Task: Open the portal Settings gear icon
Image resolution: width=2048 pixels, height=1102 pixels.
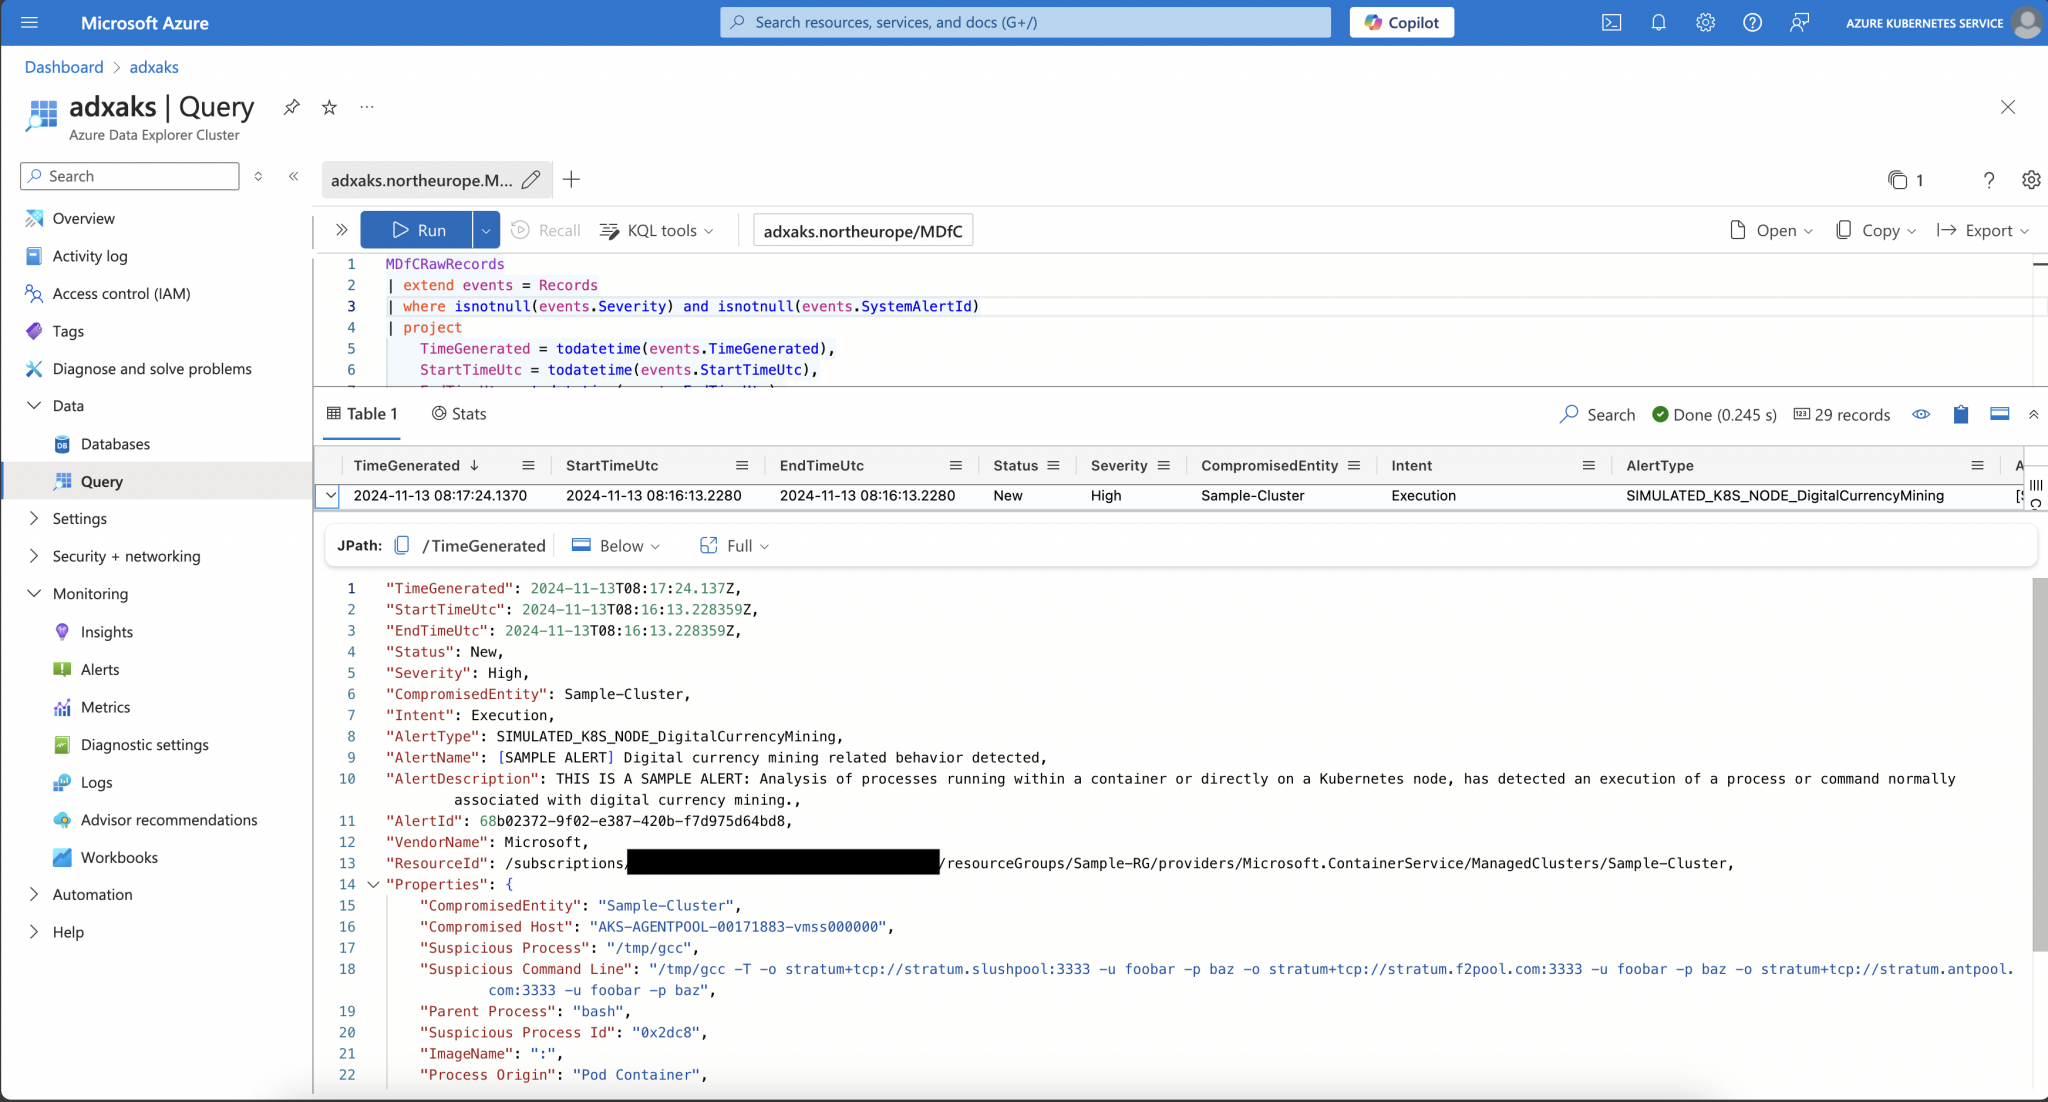Action: point(1705,22)
